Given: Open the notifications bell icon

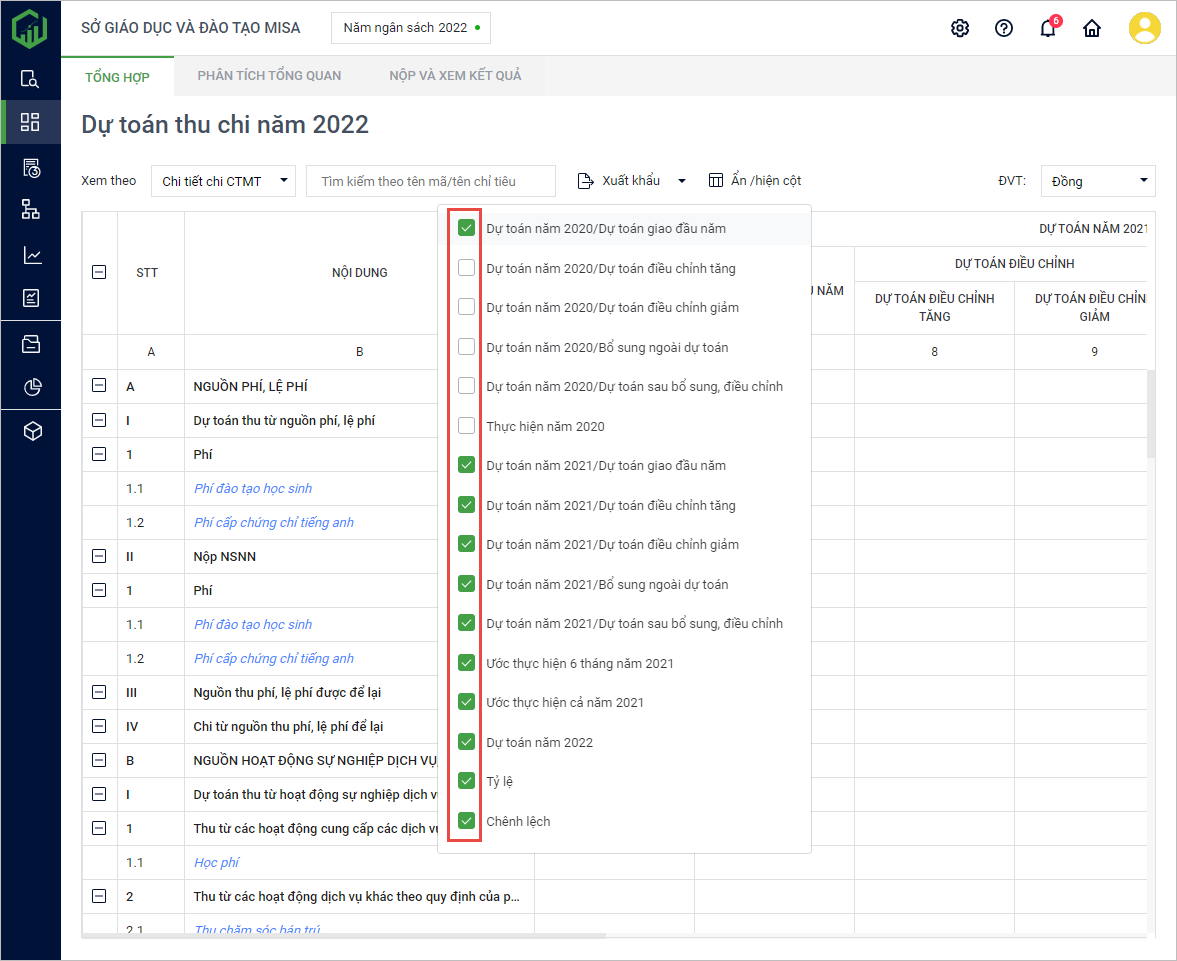Looking at the screenshot, I should pyautogui.click(x=1048, y=28).
